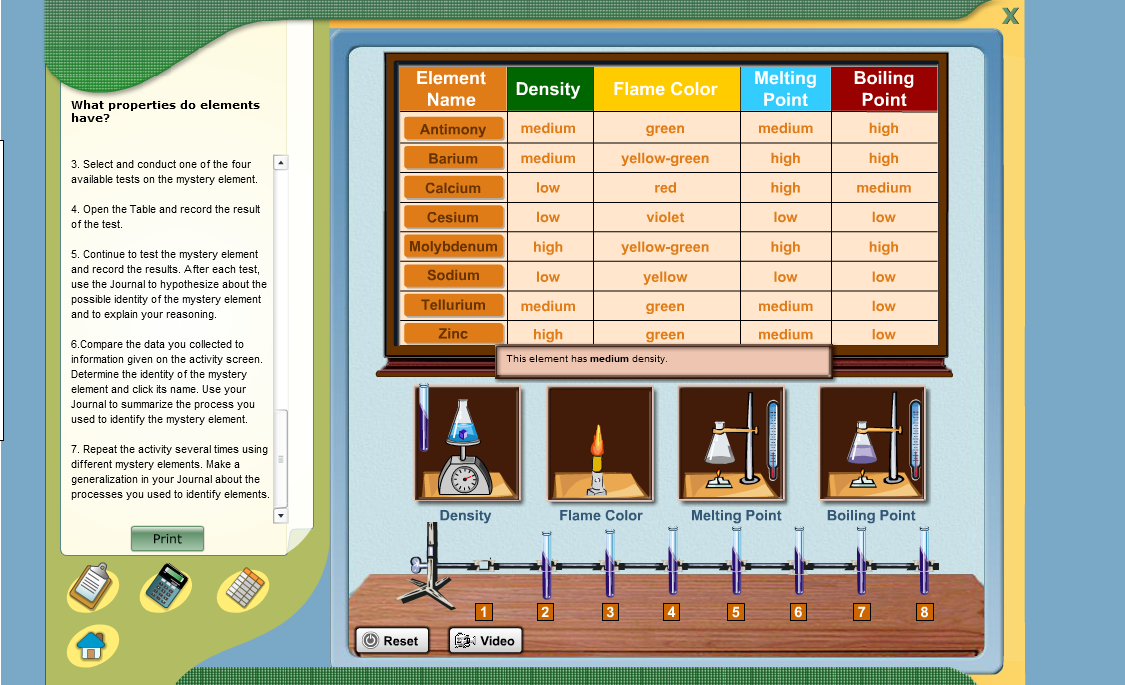Select Molybdenum in the element table
The image size is (1125, 685).
[452, 247]
